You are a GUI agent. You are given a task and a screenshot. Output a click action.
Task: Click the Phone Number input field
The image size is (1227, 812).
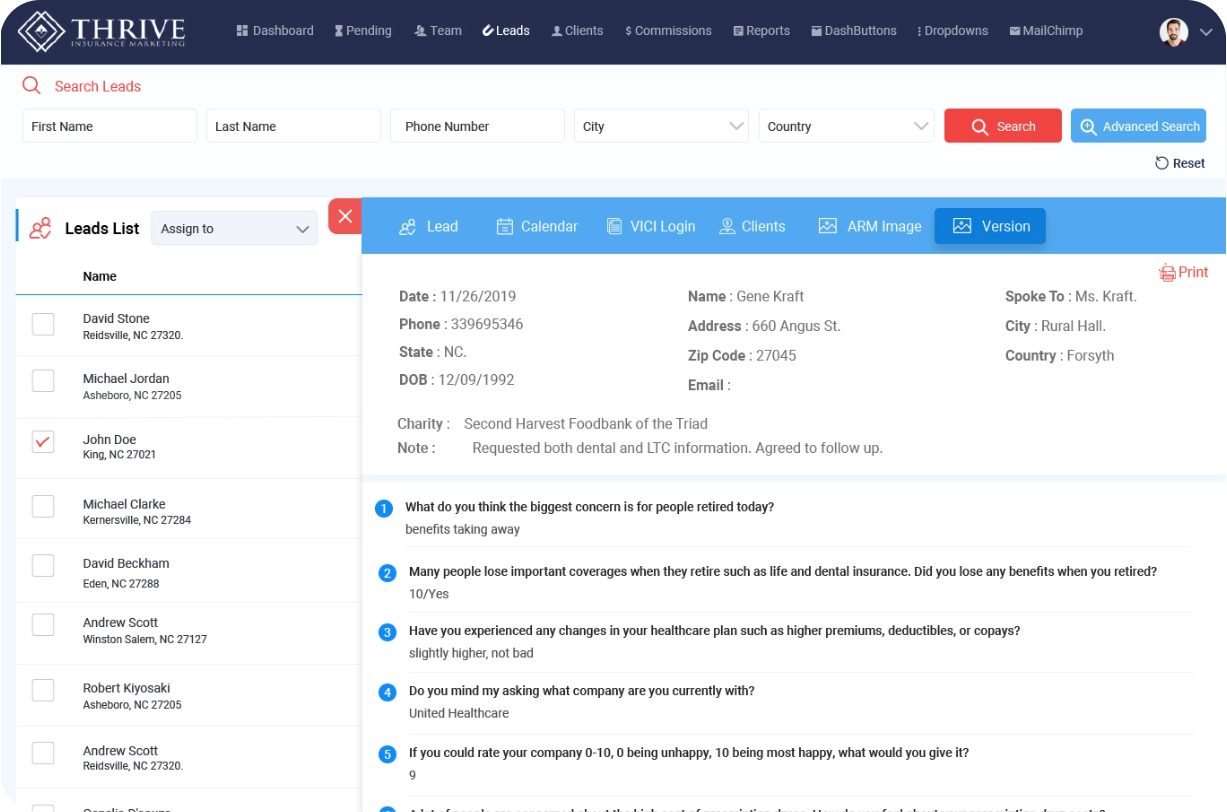478,126
